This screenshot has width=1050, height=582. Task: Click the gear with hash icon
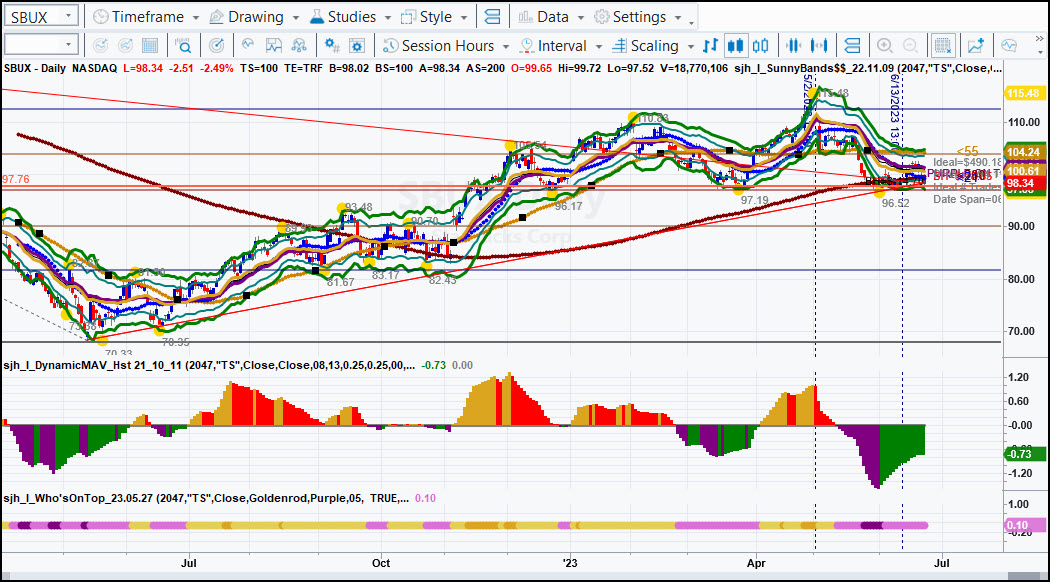coord(331,46)
